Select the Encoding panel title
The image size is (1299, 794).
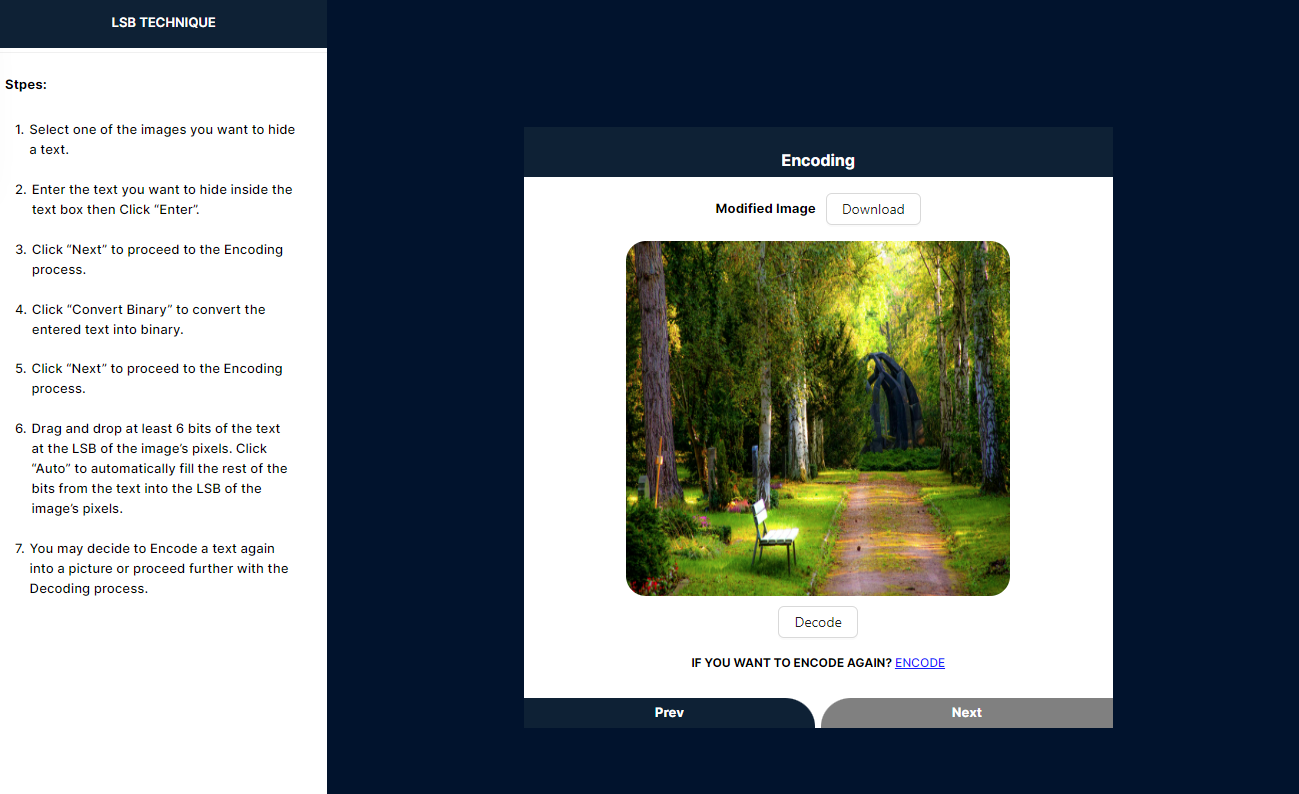point(817,160)
